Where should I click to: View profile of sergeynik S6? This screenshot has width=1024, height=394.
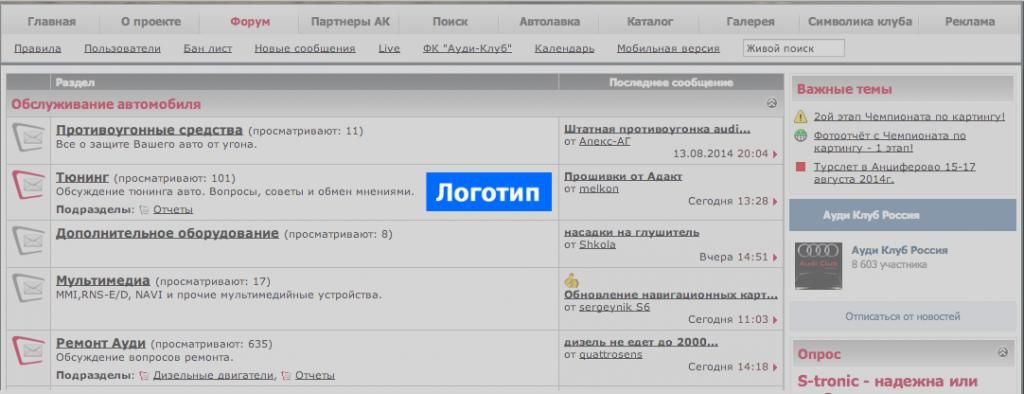tap(615, 306)
